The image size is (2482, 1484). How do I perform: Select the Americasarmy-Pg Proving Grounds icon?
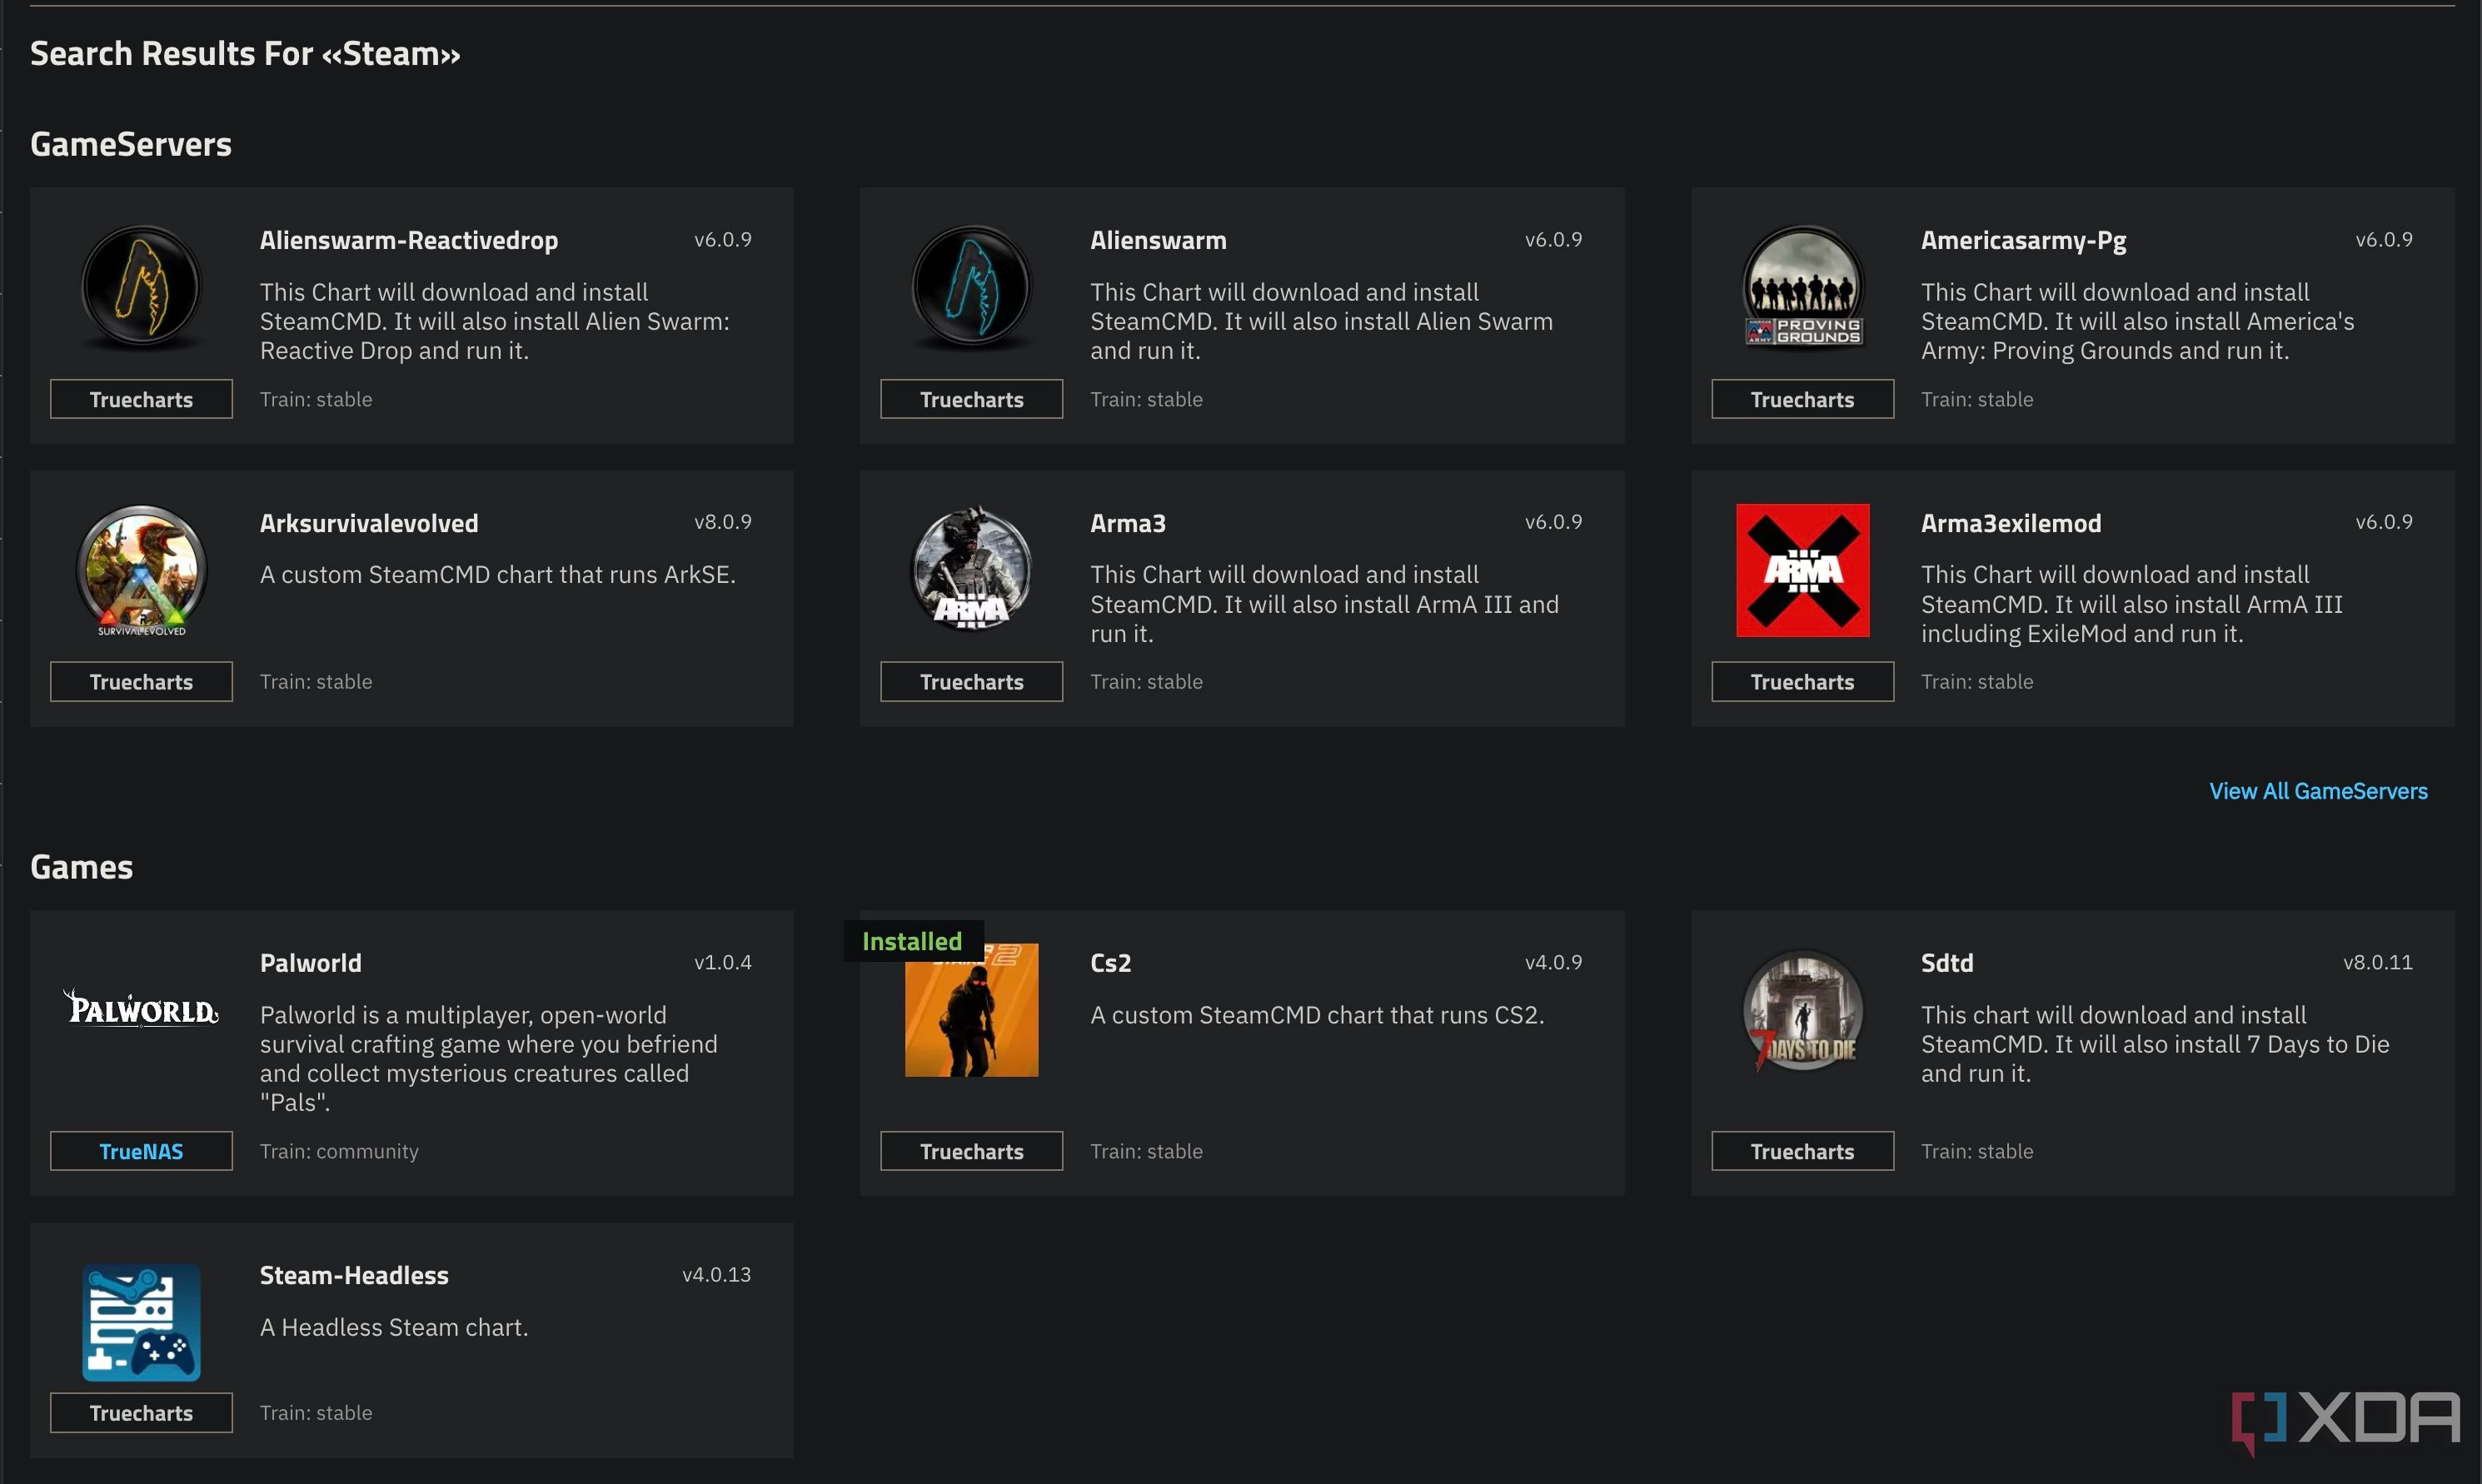(1802, 287)
